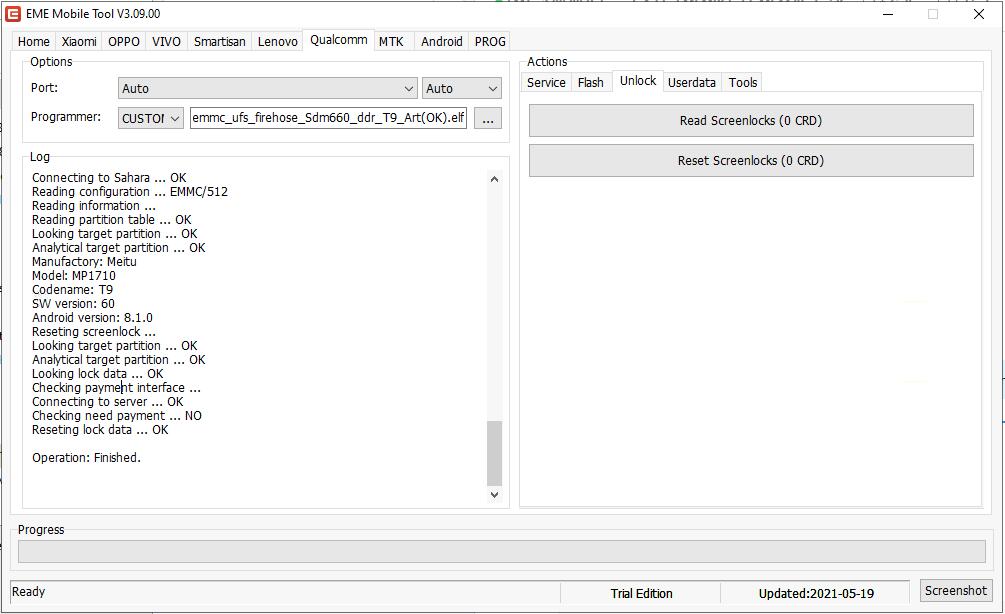Open the CUSTOM programmer type dropdown

pos(151,119)
